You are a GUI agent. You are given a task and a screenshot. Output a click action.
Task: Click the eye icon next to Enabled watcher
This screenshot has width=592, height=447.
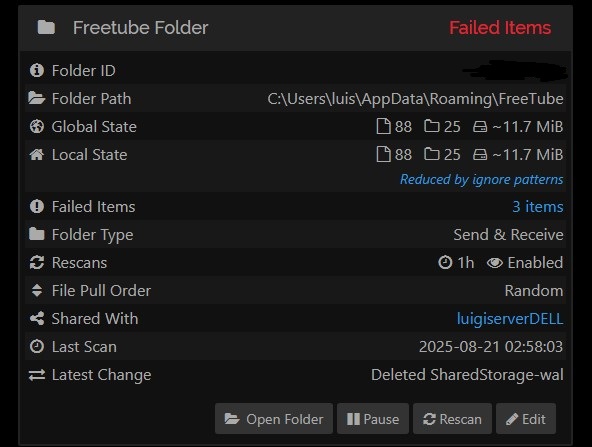[x=495, y=263]
